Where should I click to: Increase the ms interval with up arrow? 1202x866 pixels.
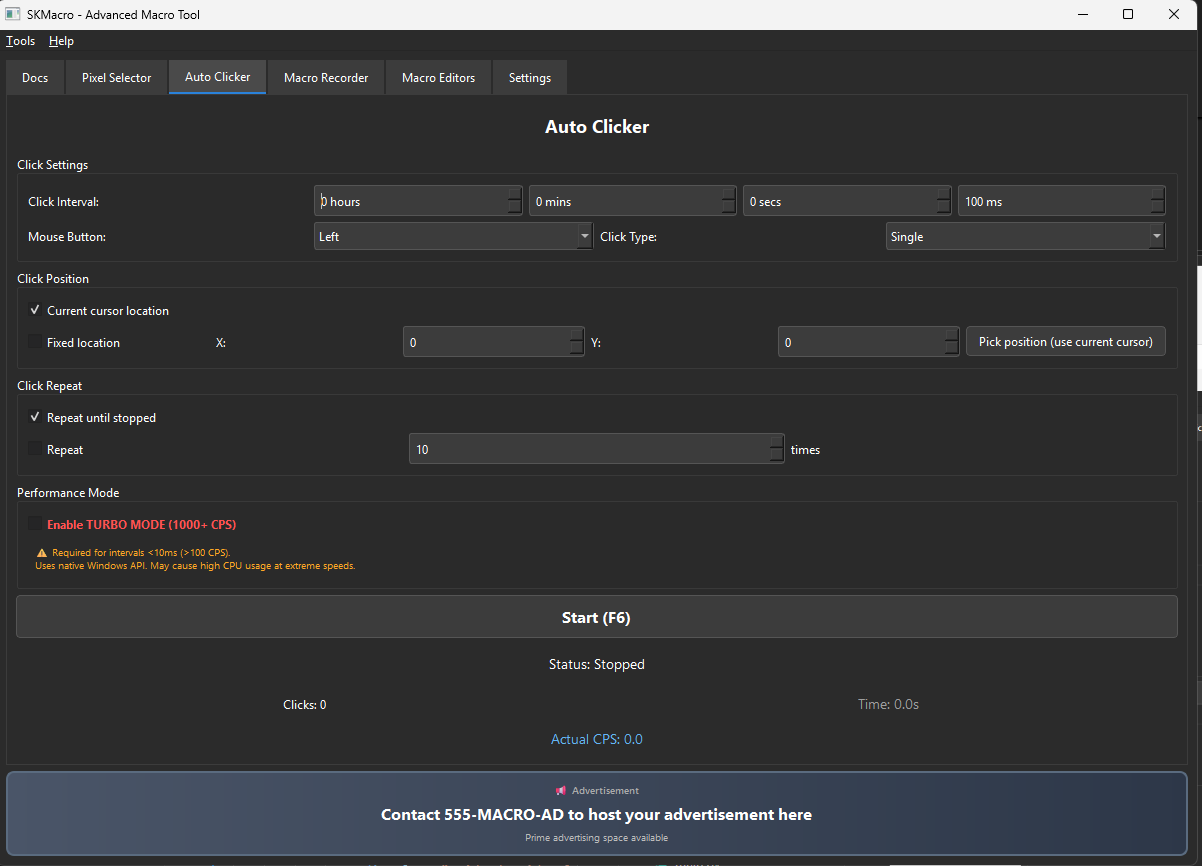pos(1157,194)
